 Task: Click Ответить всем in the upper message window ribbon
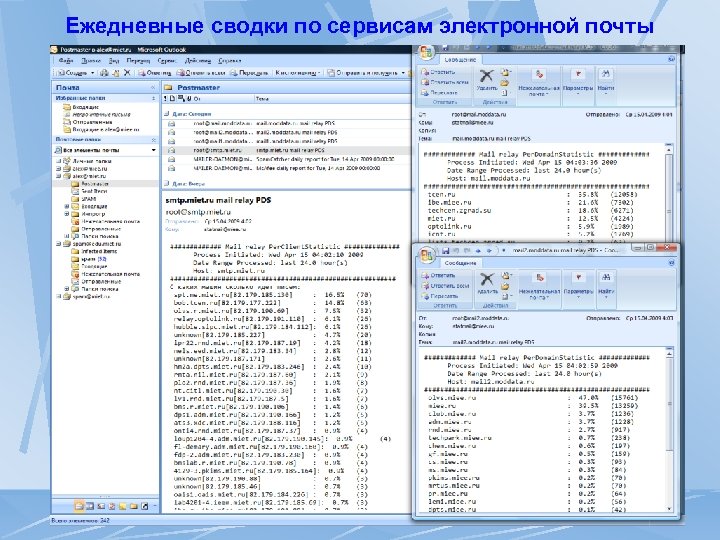(445, 82)
